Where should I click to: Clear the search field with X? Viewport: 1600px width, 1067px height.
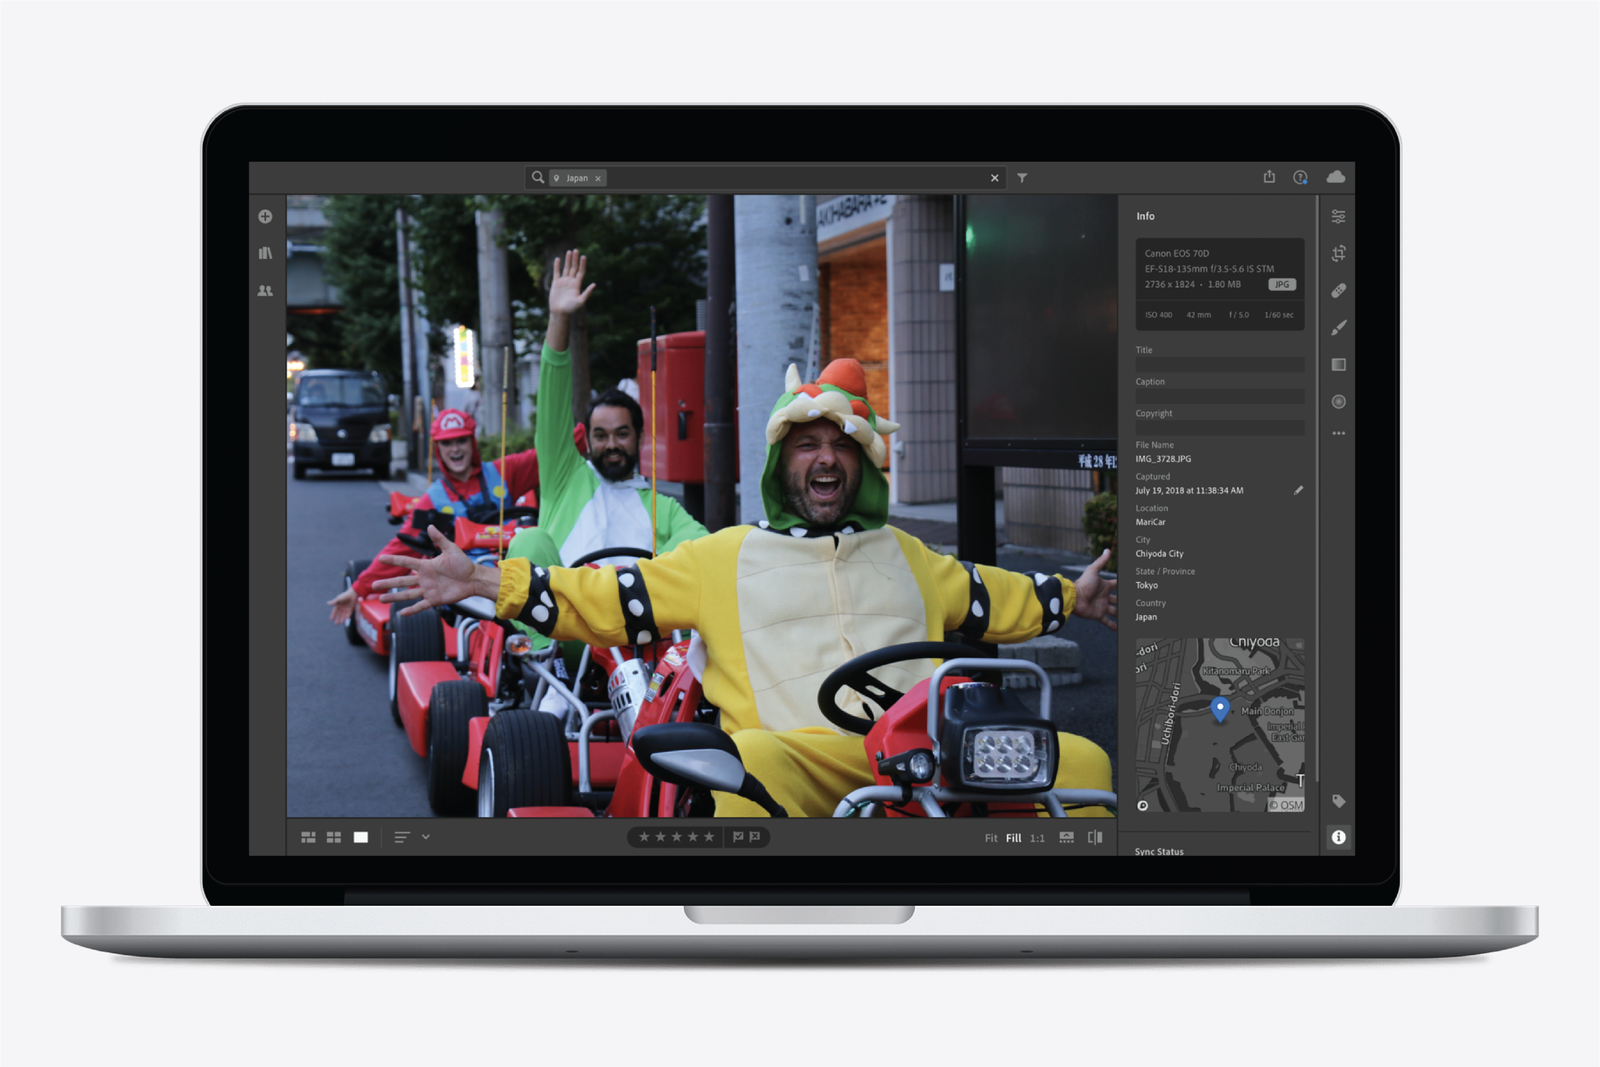coord(994,178)
